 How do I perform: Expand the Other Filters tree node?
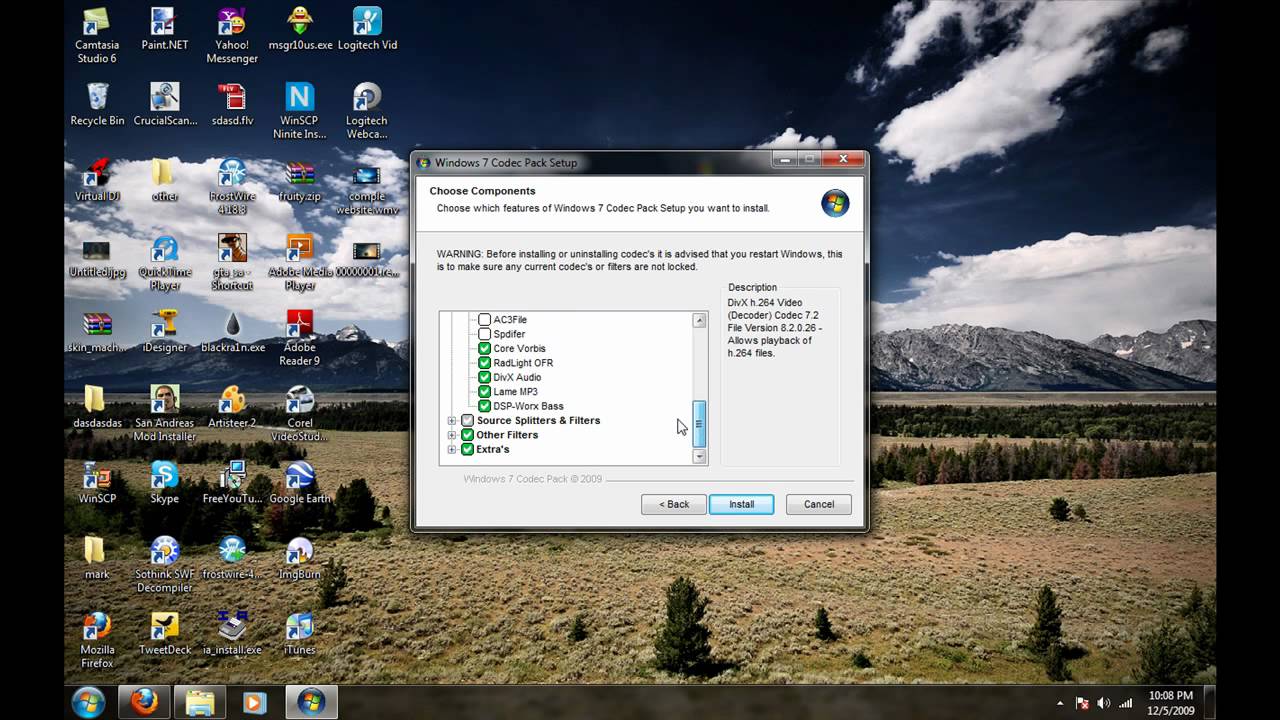pos(452,435)
